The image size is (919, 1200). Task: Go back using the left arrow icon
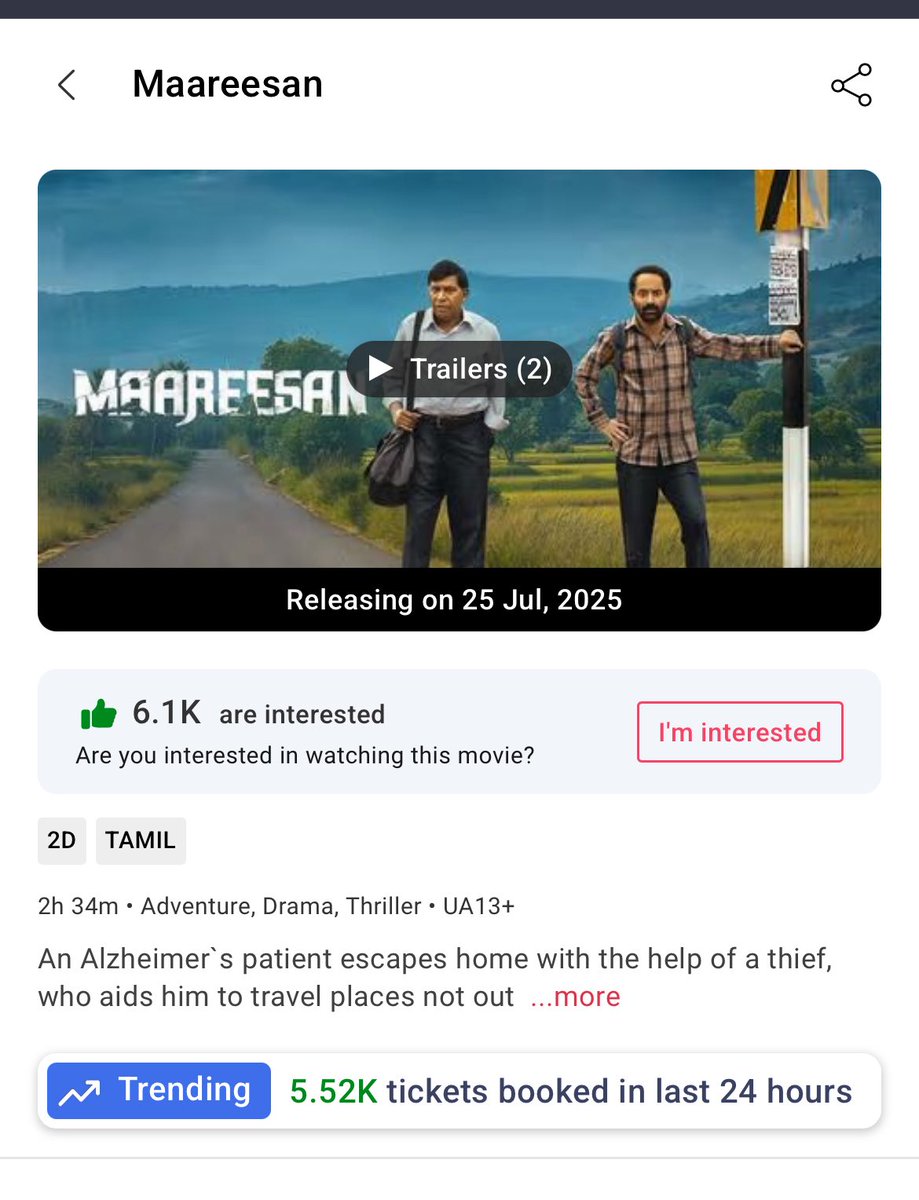[x=67, y=85]
